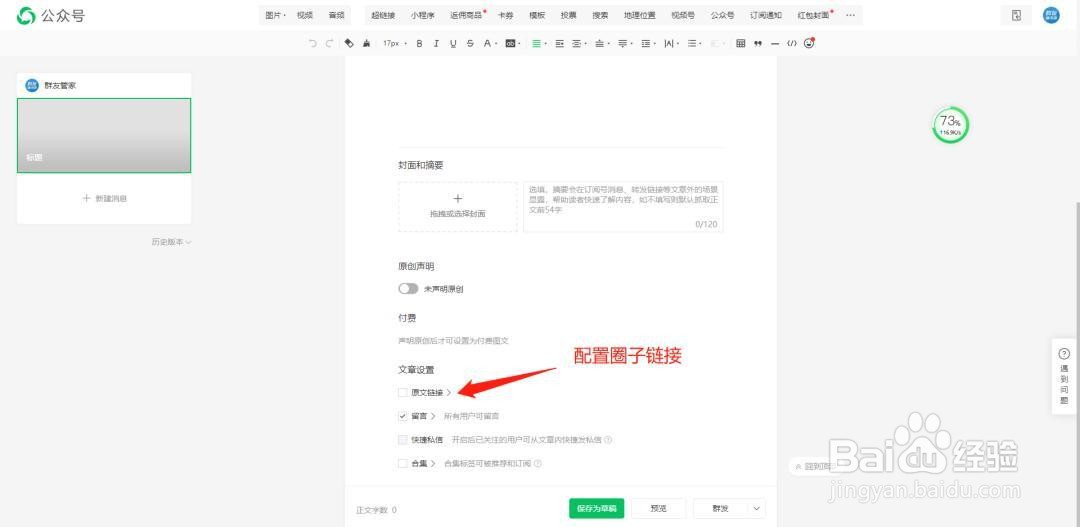Toggle italic I formatting
Screen dimensions: 1080x527
click(x=436, y=43)
